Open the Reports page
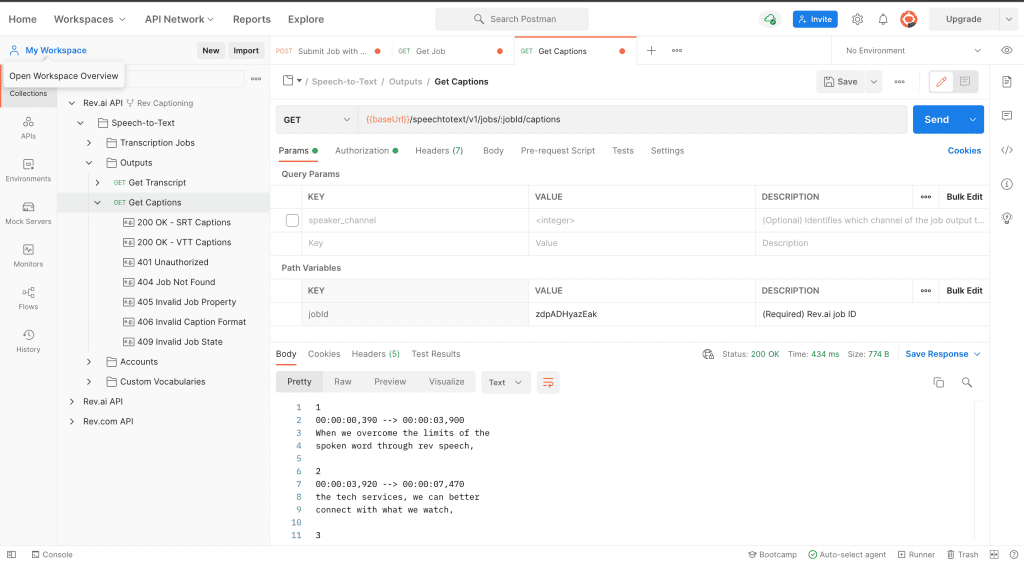The width and height of the screenshot is (1024, 563). (251, 19)
